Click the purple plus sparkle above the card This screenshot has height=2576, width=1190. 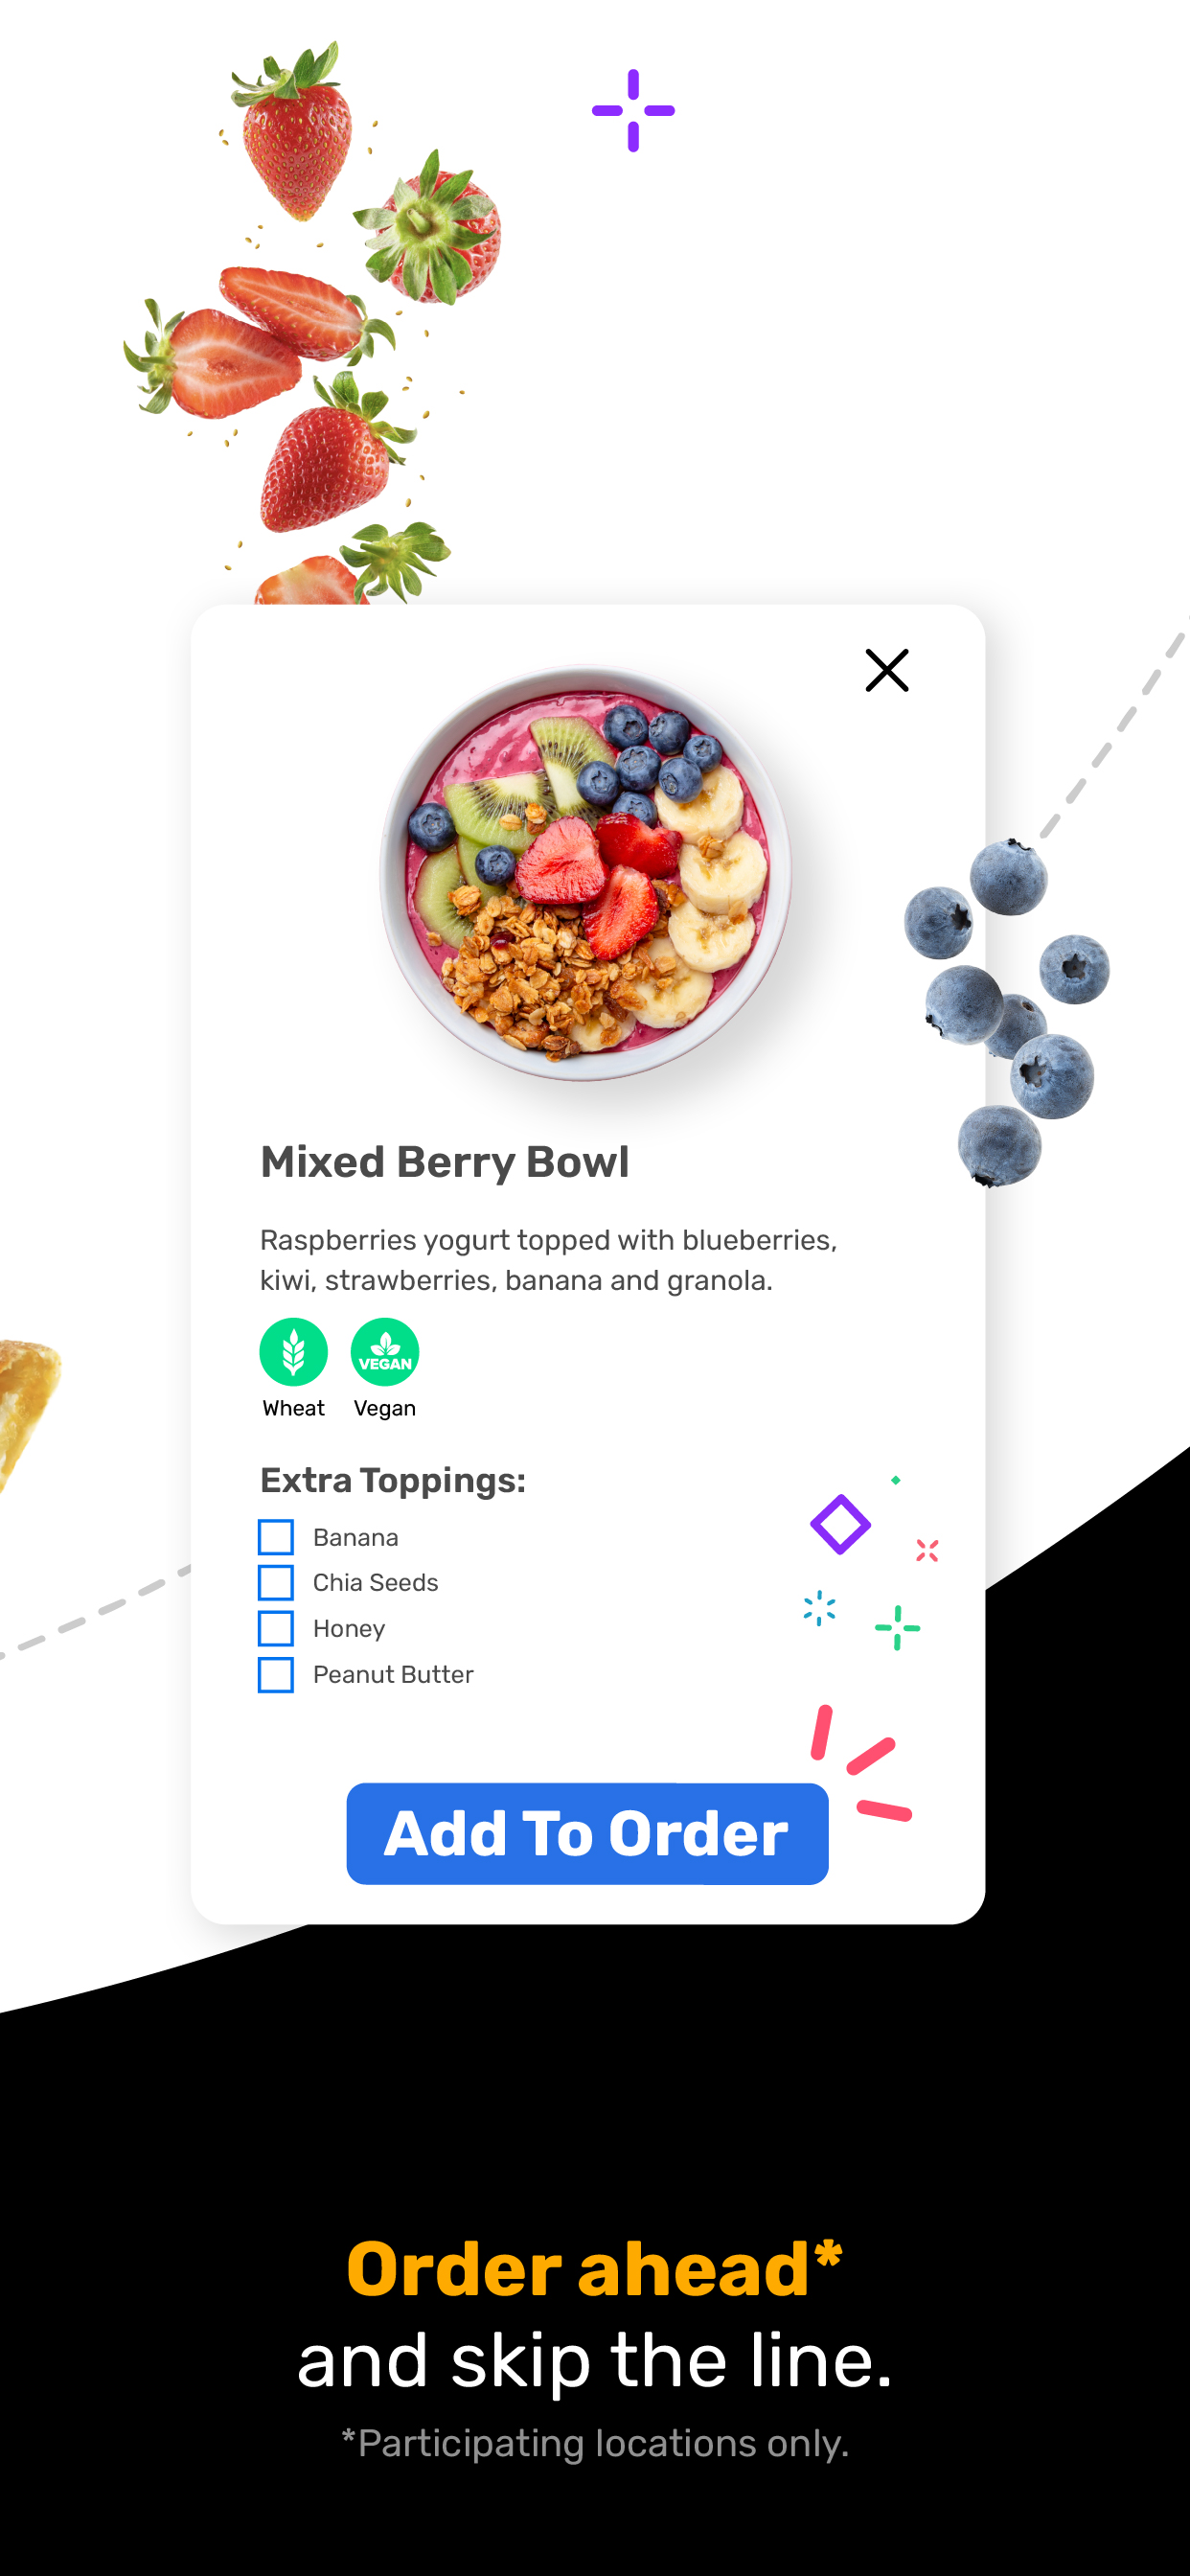[x=633, y=110]
